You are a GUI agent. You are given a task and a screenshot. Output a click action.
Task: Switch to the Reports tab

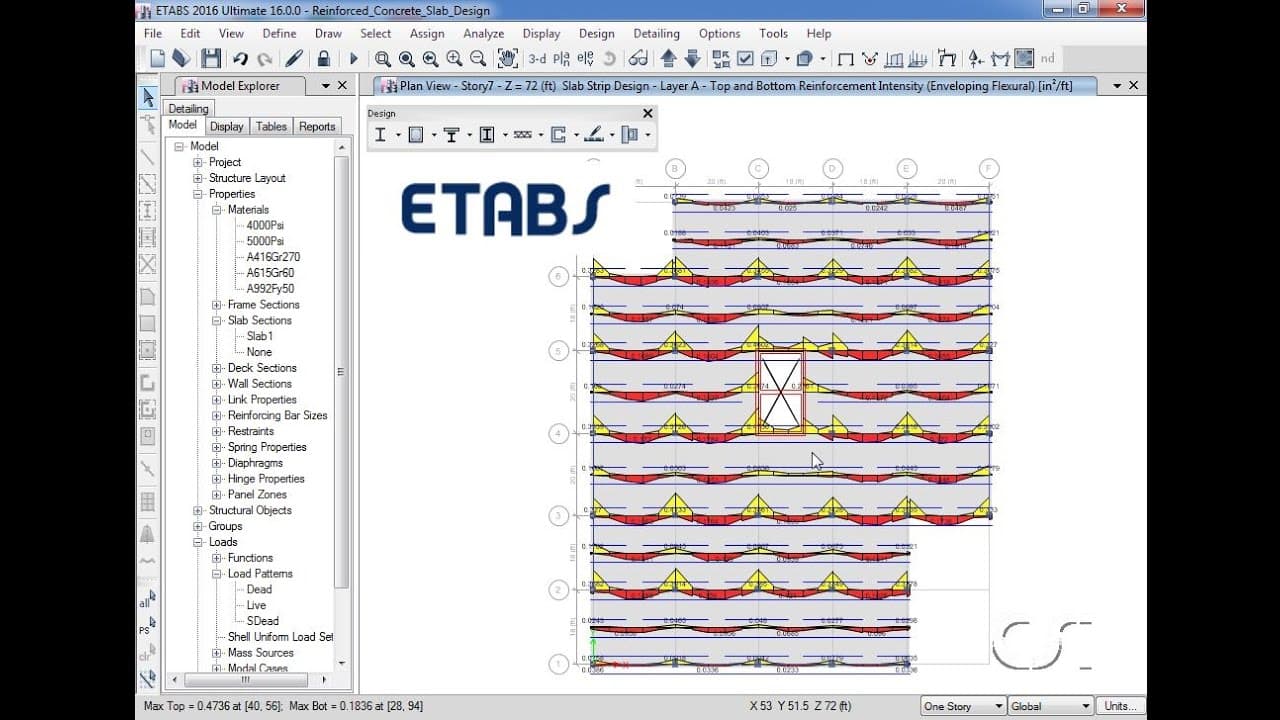[x=317, y=126]
